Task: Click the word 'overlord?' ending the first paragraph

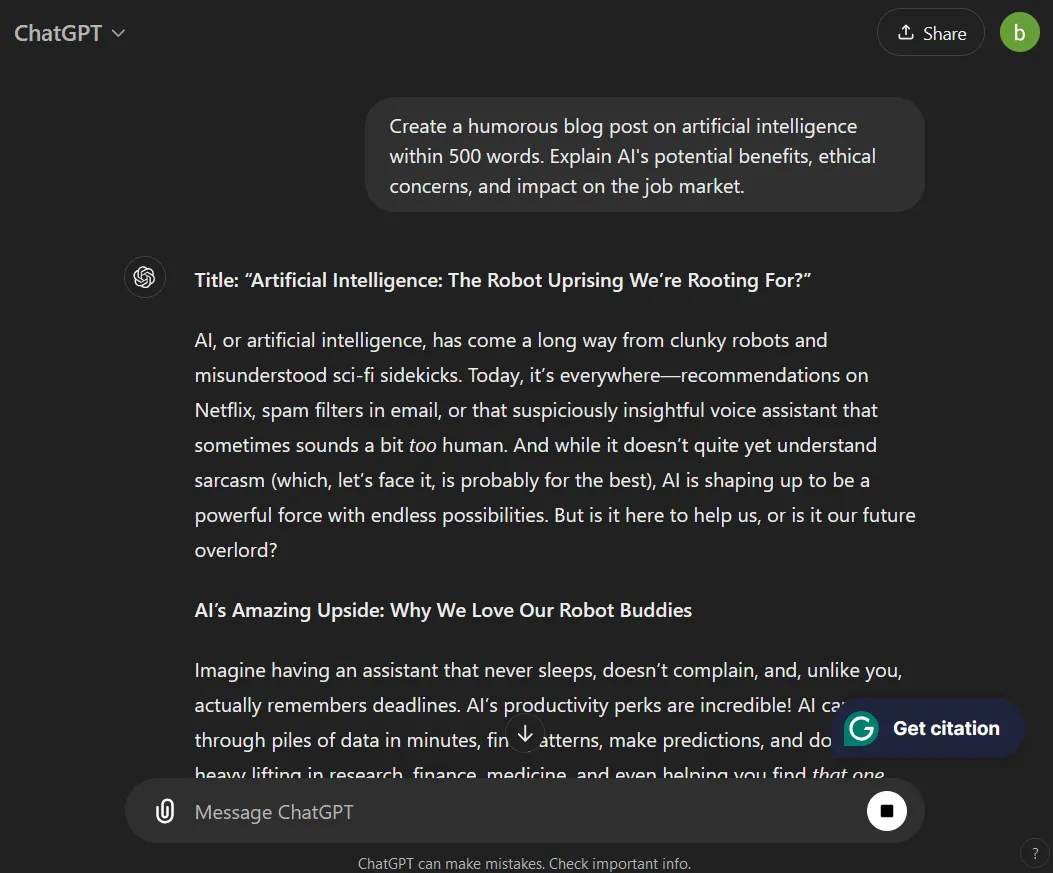Action: [x=236, y=550]
